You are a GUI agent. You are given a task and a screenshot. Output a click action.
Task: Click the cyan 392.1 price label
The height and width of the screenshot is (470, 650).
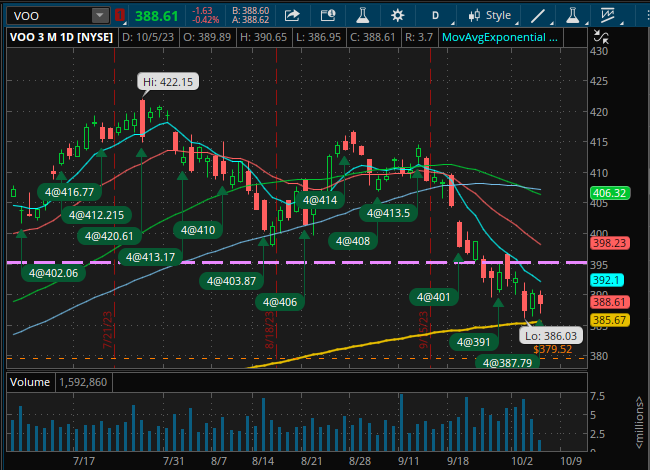point(606,280)
